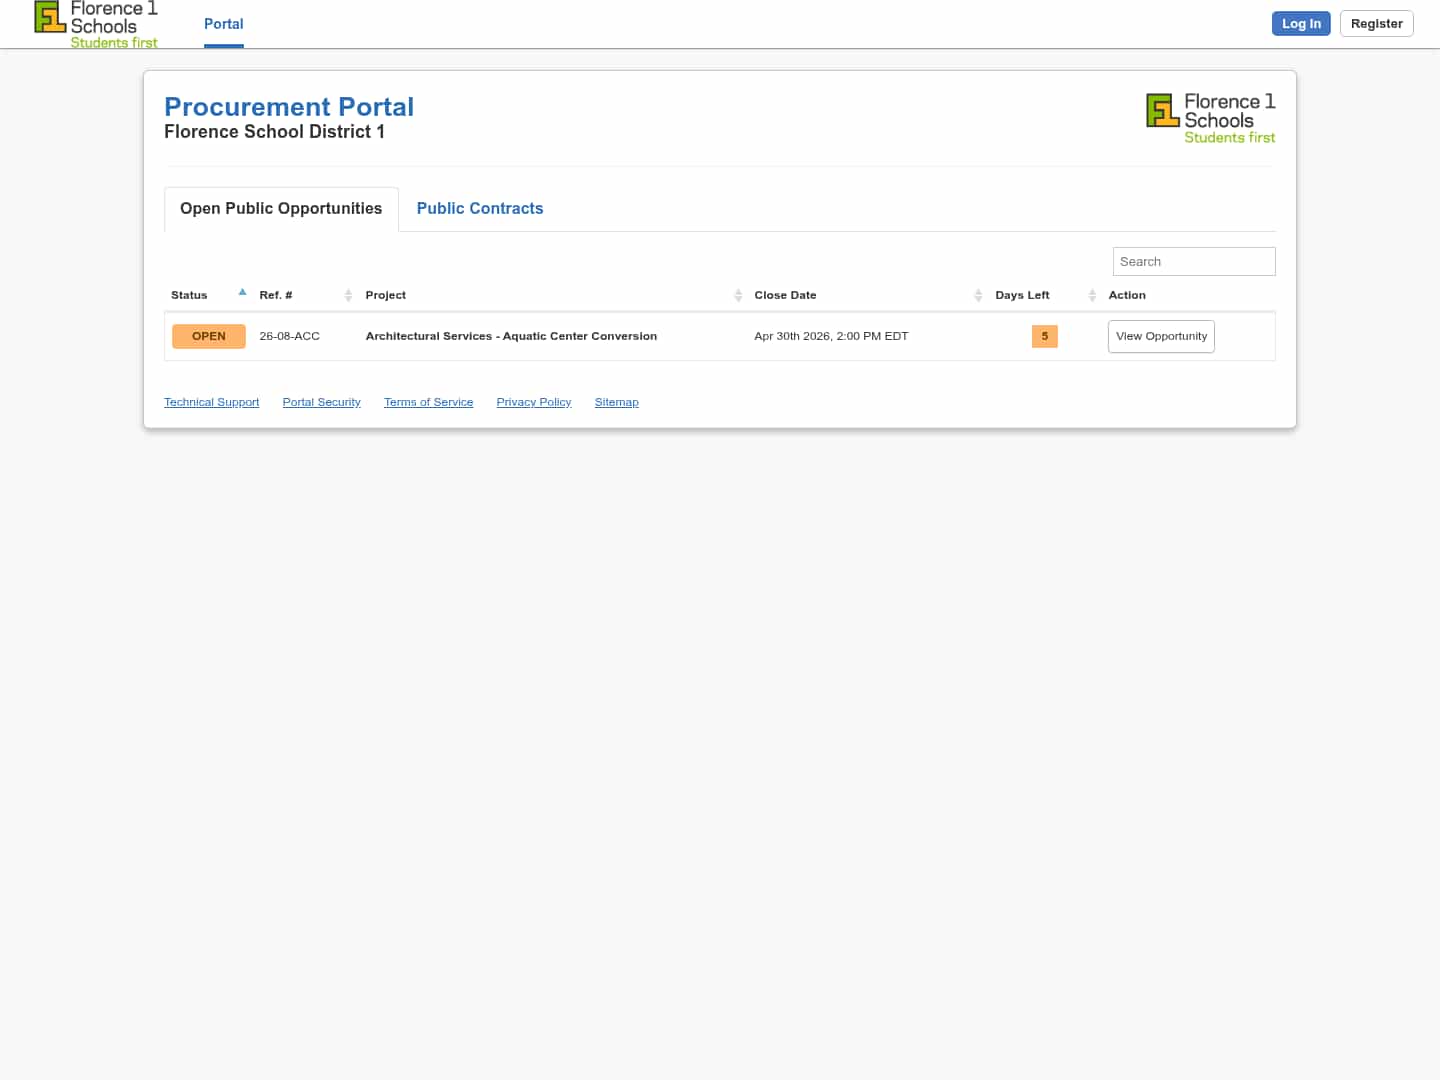Open the Technical Support link
This screenshot has height=1080, width=1440.
click(211, 402)
